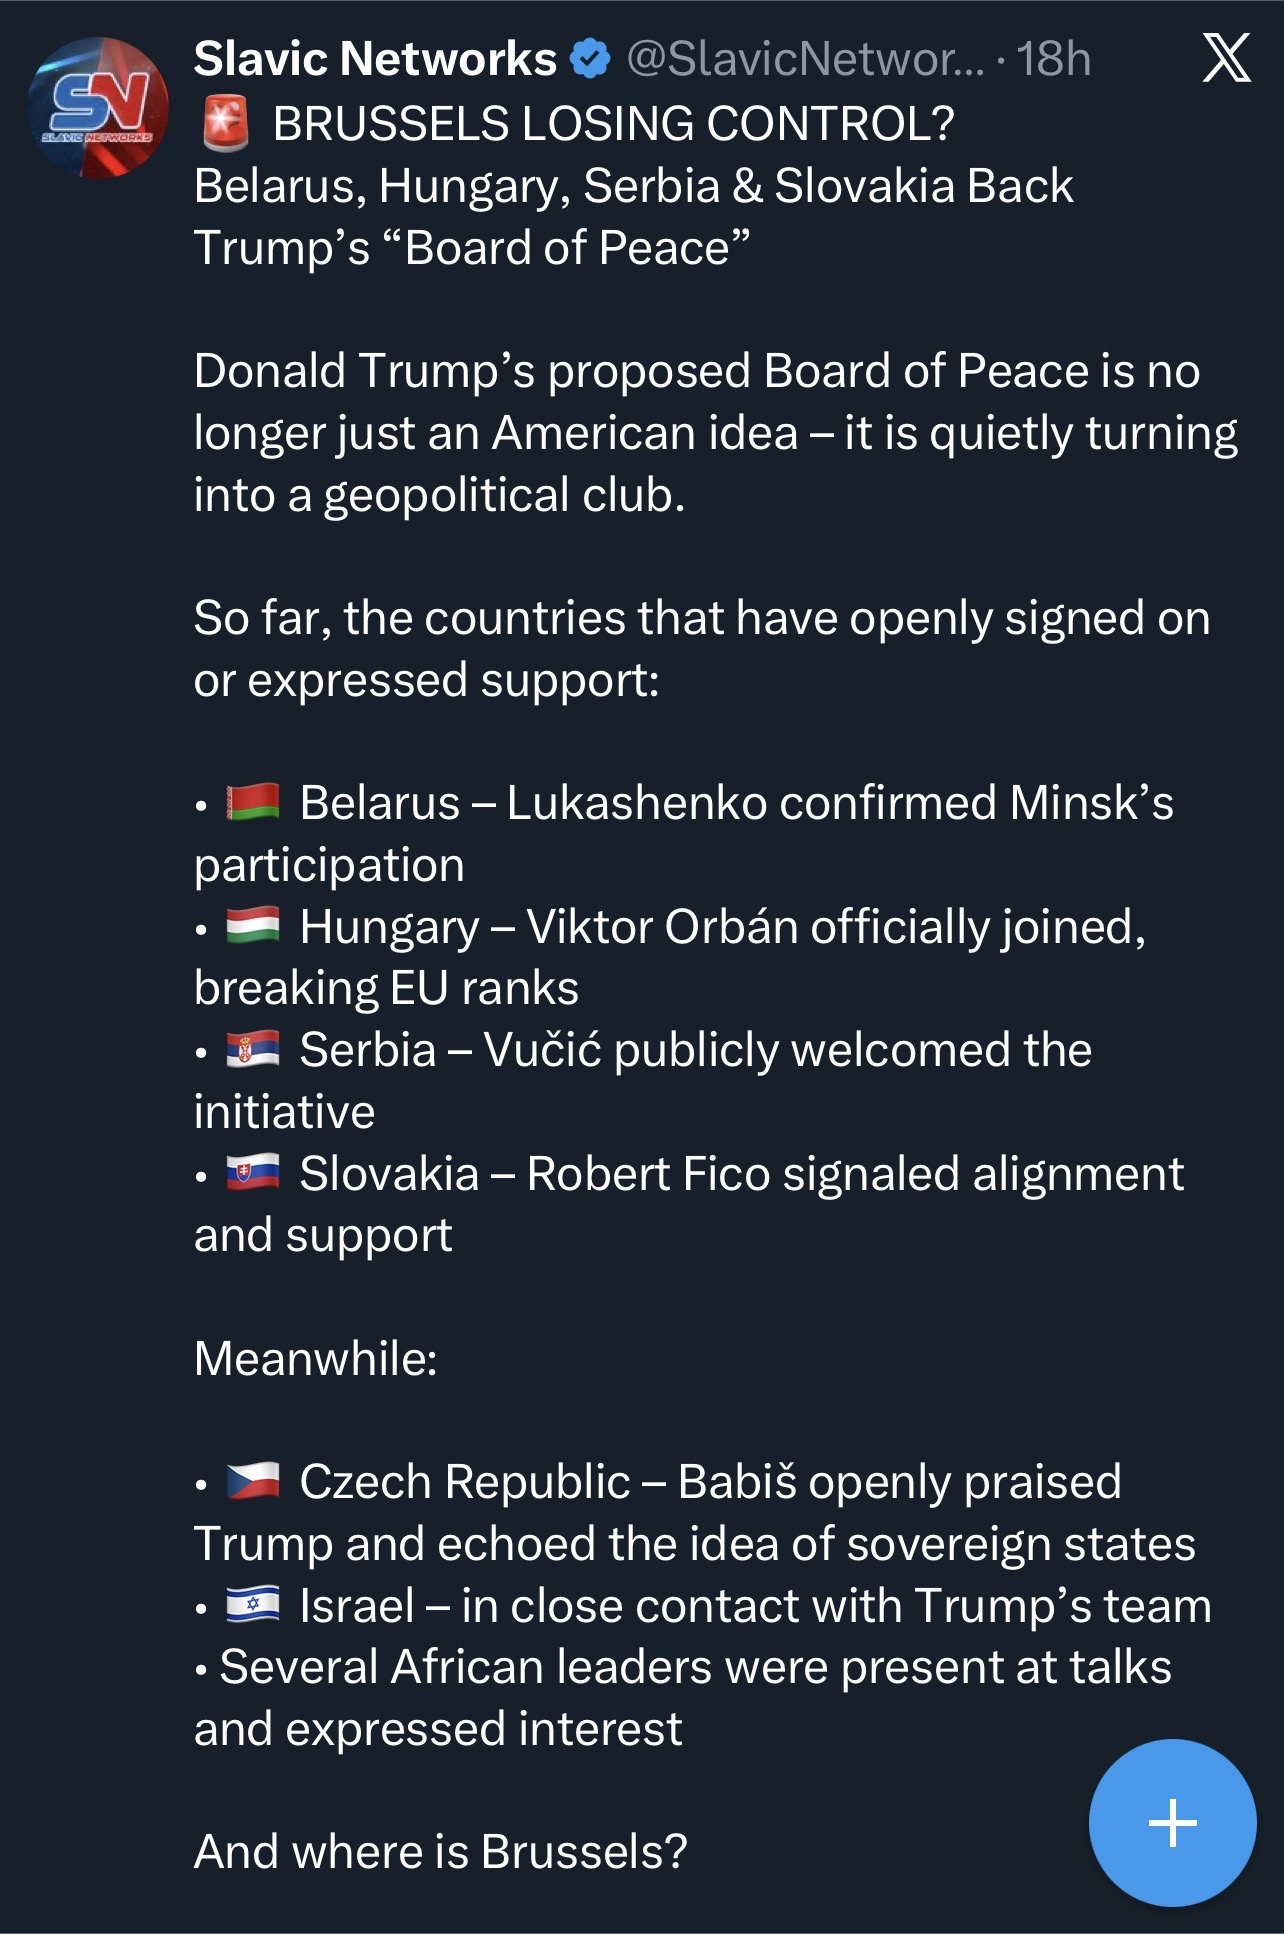Tap the headline "BRUSSELS LOSING CONTROL?"
1284x1934 pixels.
(x=613, y=124)
